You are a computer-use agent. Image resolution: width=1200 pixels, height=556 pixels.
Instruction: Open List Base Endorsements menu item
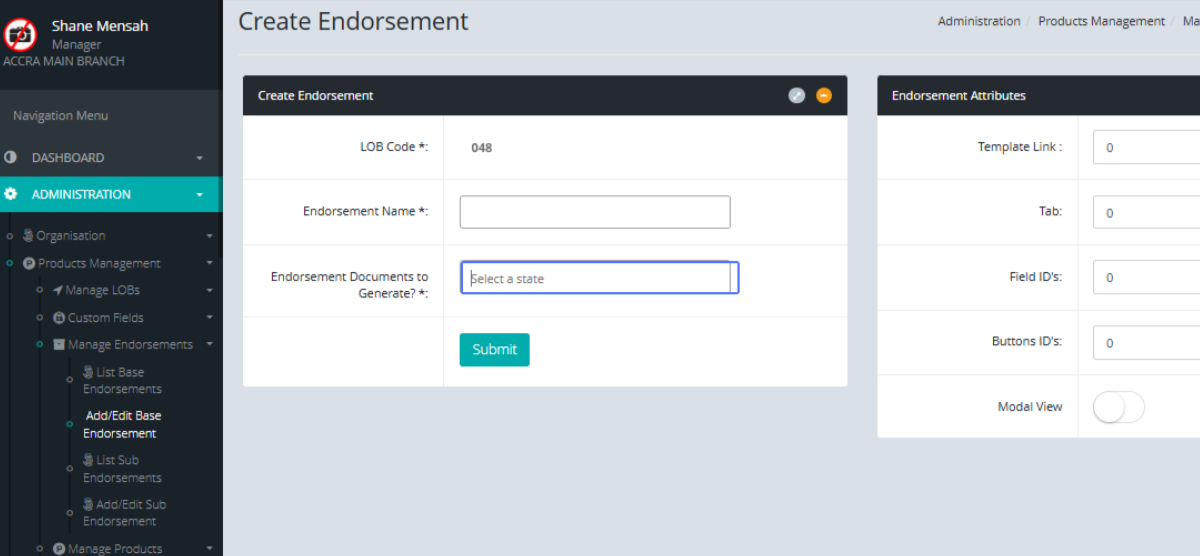click(122, 380)
